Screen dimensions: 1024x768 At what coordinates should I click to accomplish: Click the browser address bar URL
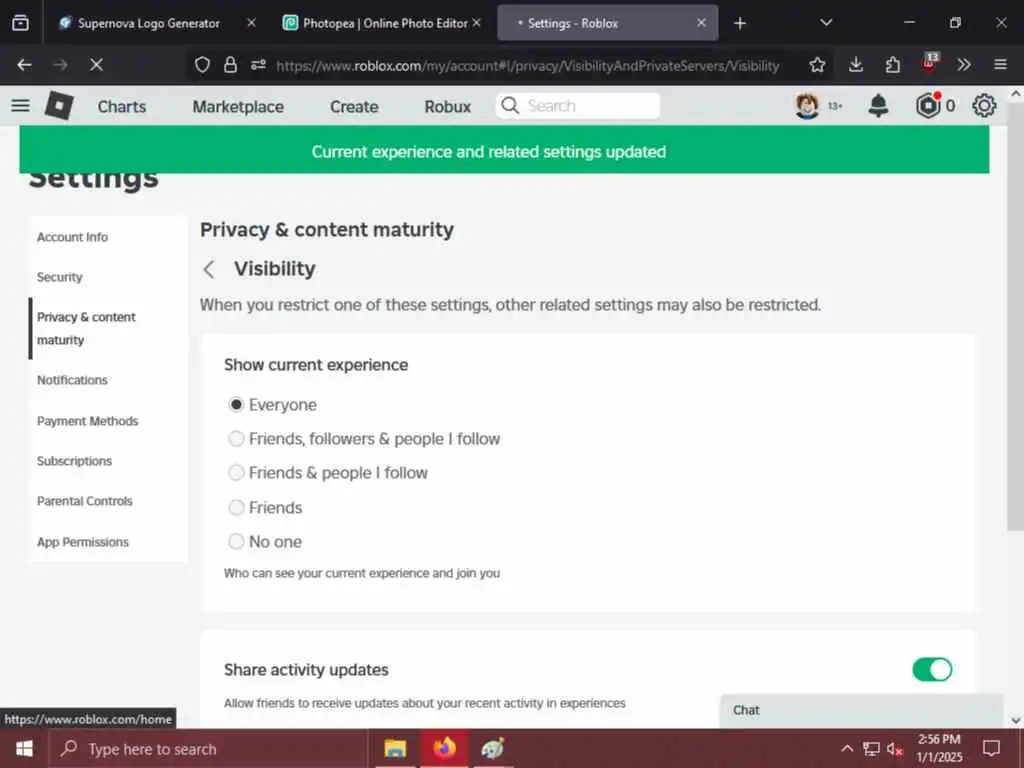(x=527, y=65)
